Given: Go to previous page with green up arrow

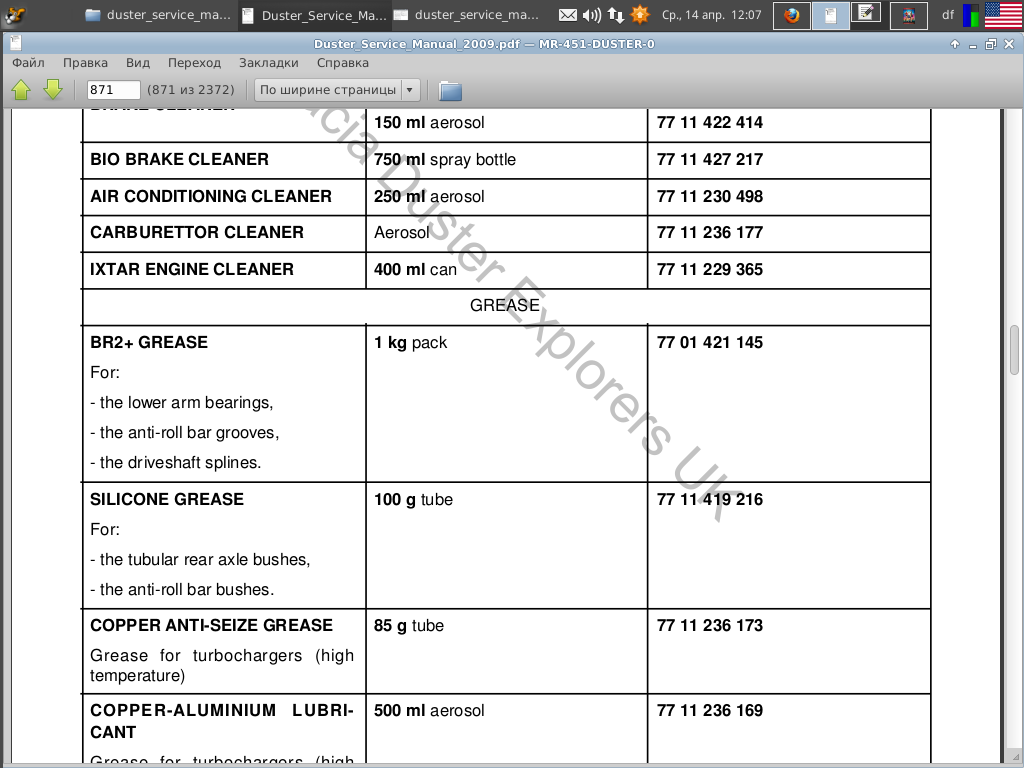Looking at the screenshot, I should (x=22, y=89).
